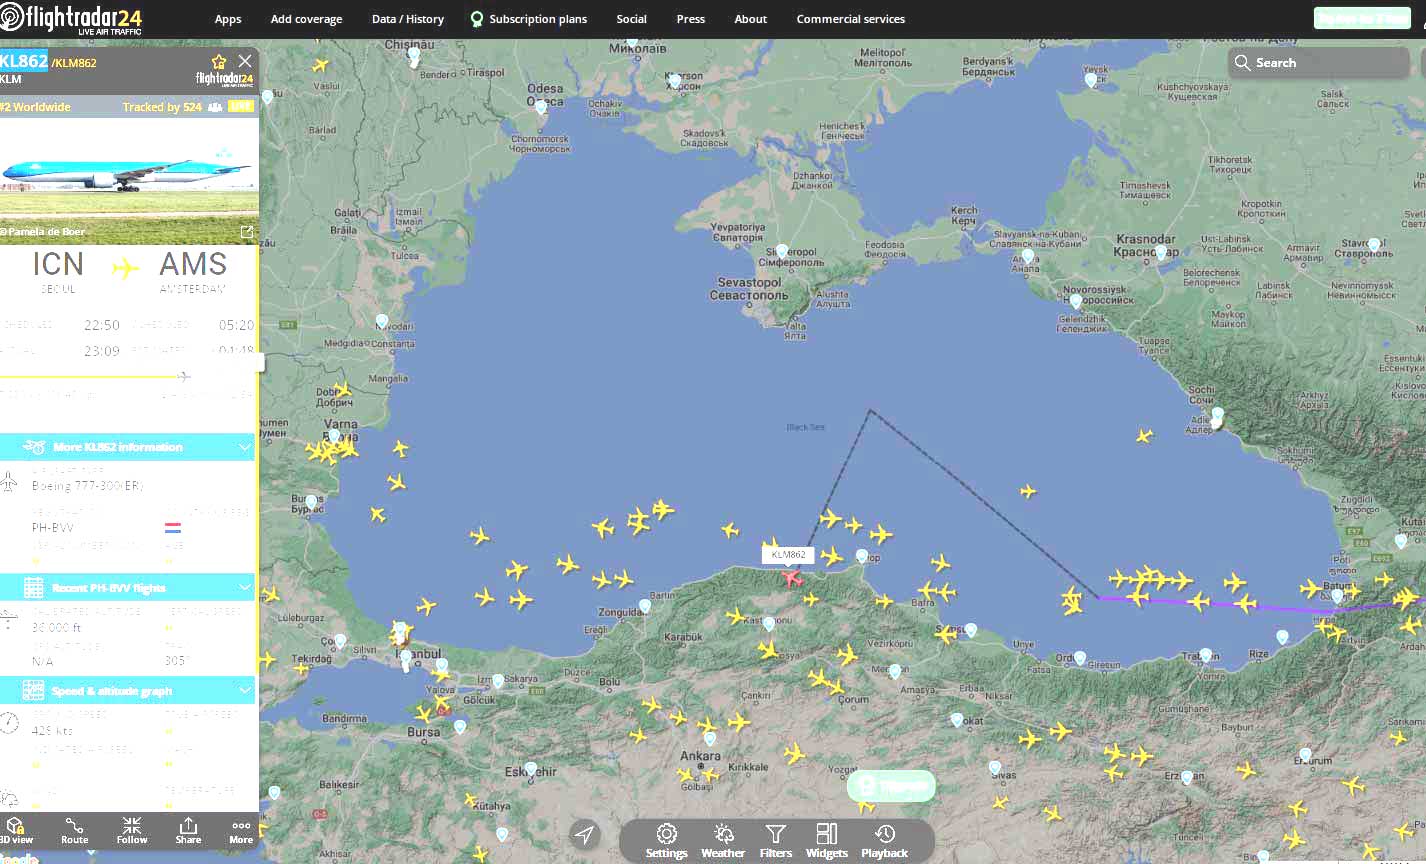This screenshot has width=1426, height=864.
Task: Click the Flightradar24 logo
Action: pyautogui.click(x=72, y=18)
